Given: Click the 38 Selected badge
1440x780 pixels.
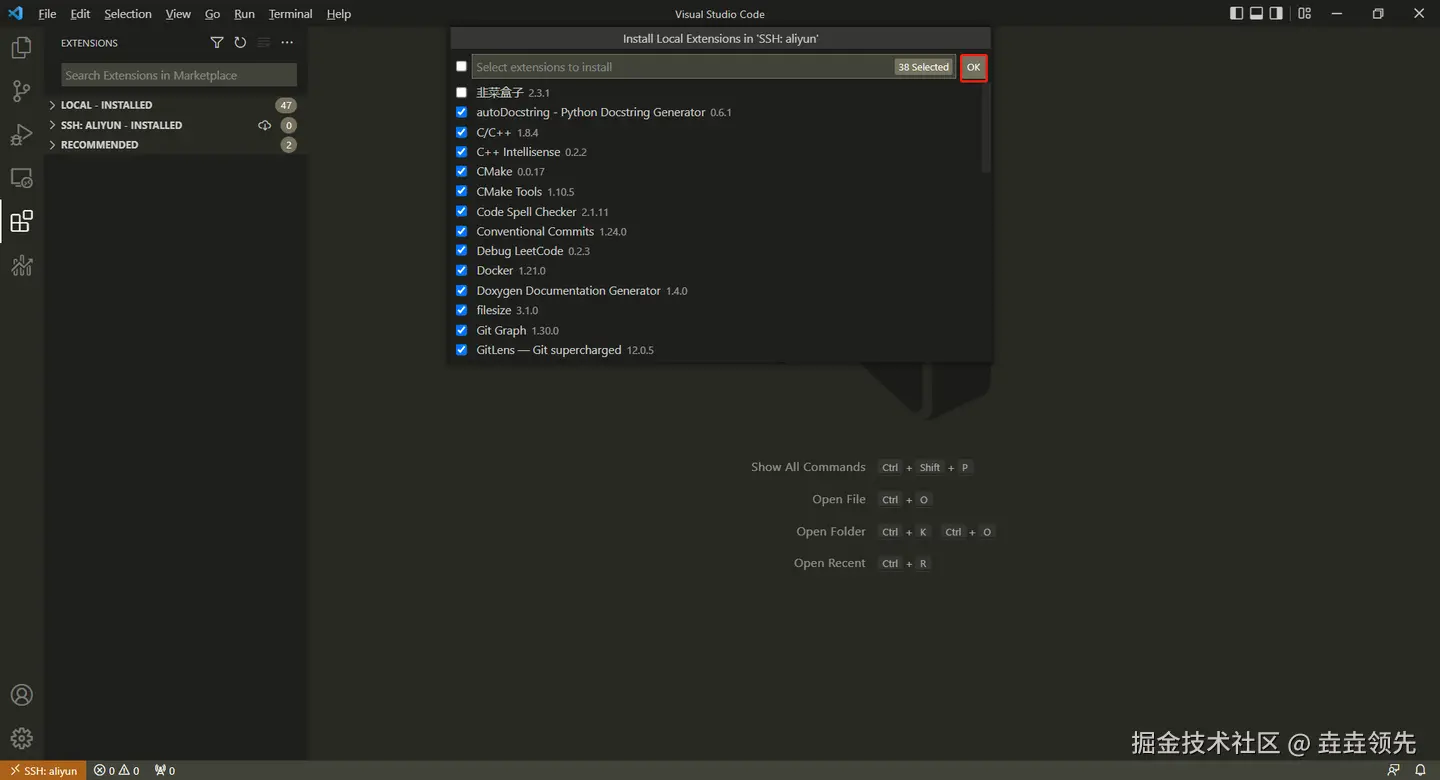Looking at the screenshot, I should click(x=923, y=67).
